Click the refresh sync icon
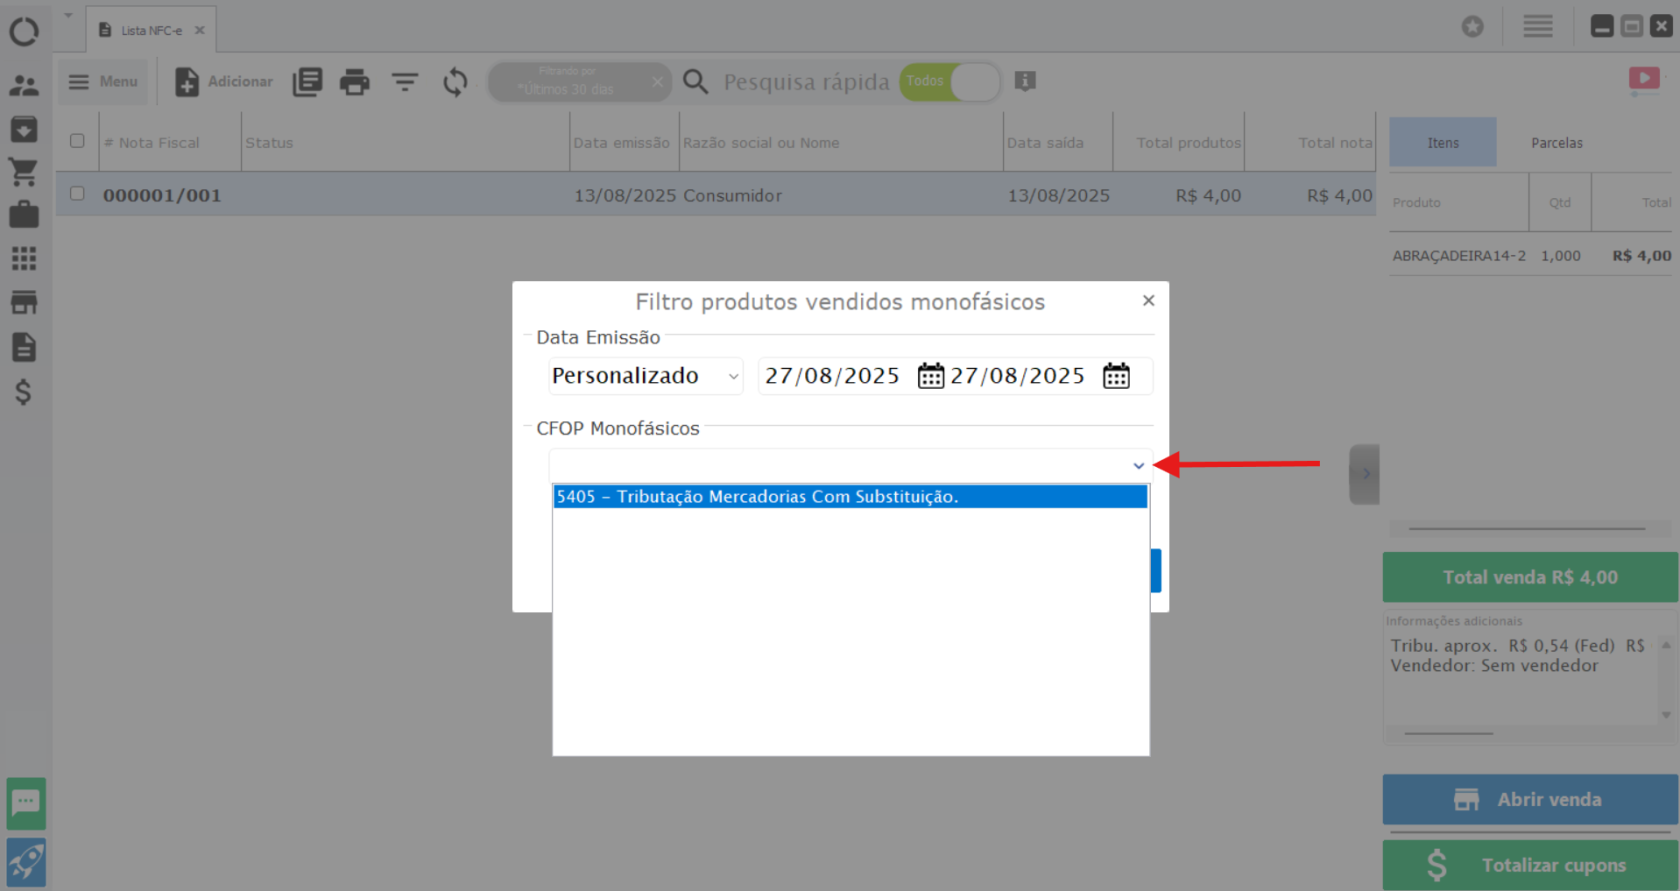This screenshot has height=891, width=1680. pos(455,82)
